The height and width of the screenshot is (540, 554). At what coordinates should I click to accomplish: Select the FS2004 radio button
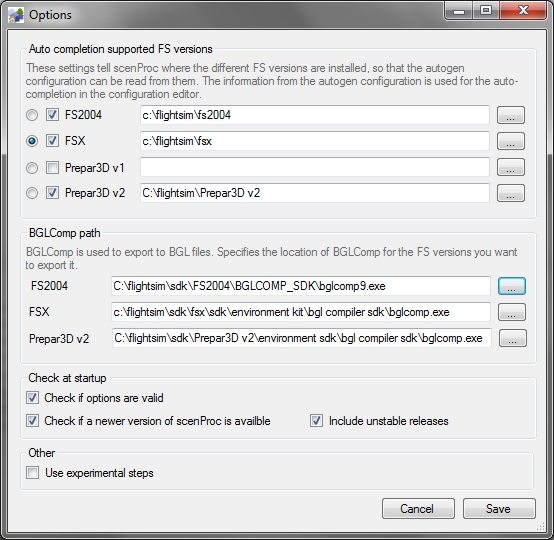32,115
